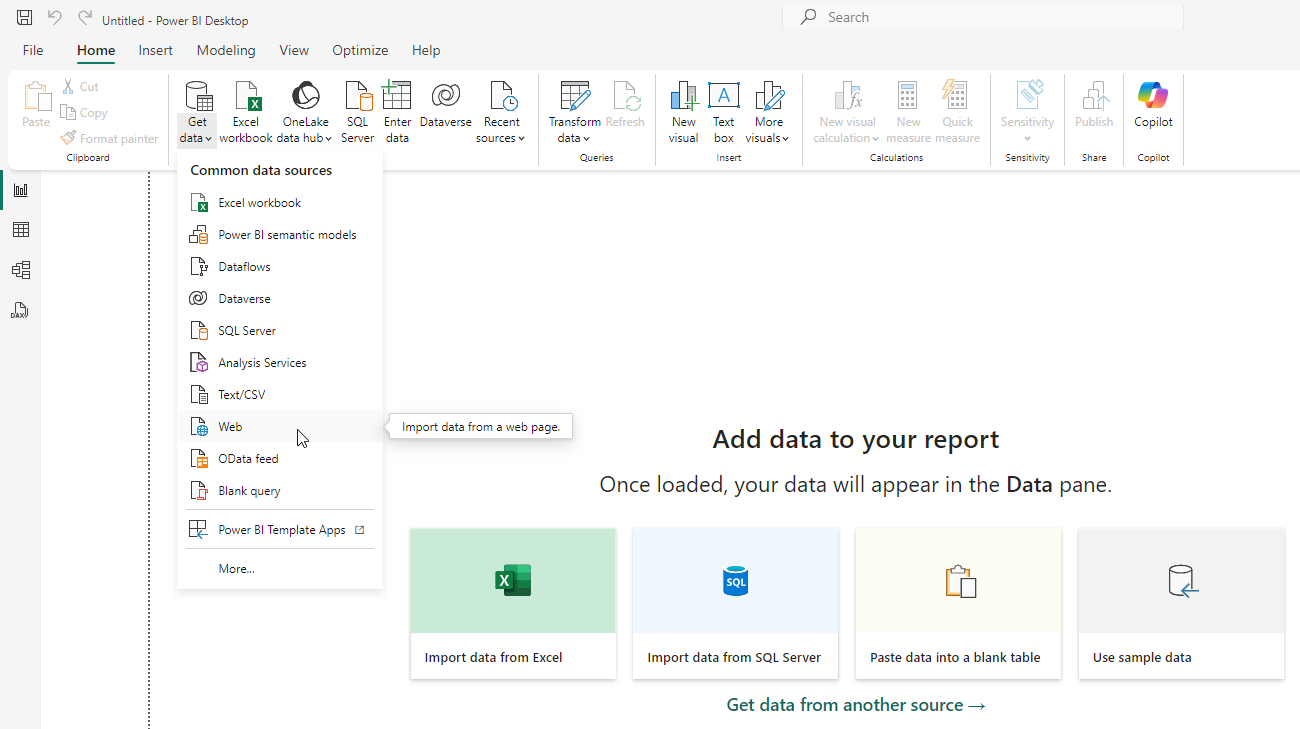Viewport: 1300px width, 729px height.
Task: Choose Power BI semantic models in the list
Action: click(x=280, y=235)
